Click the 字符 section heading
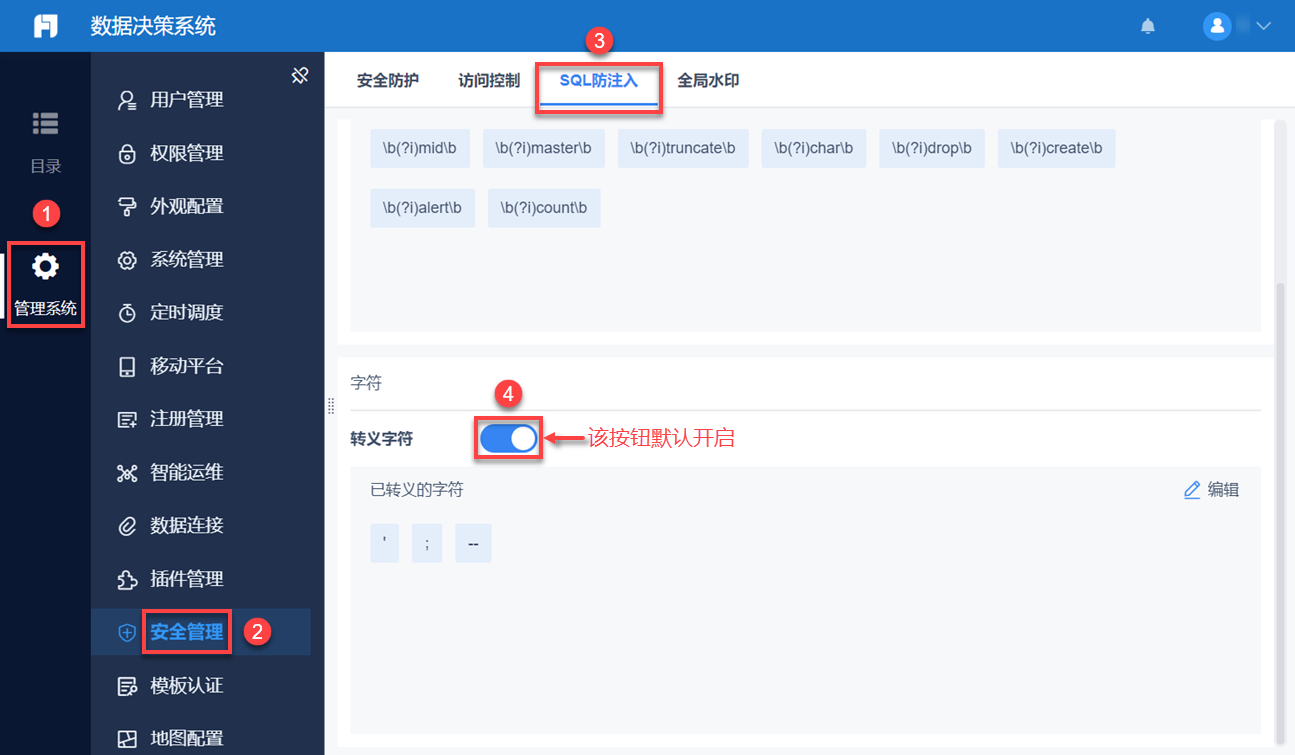The image size is (1295, 755). pos(366,383)
